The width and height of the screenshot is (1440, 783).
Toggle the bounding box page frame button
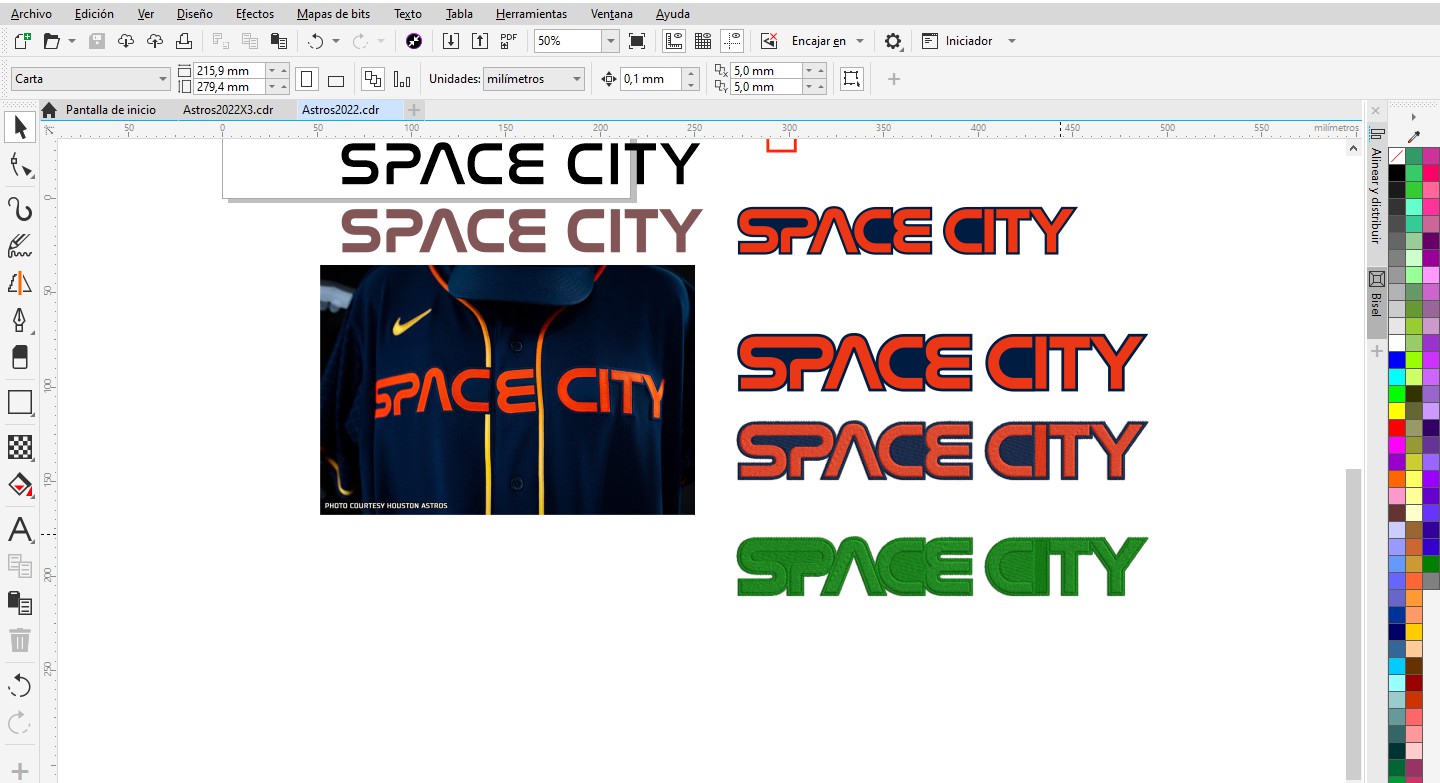point(852,79)
